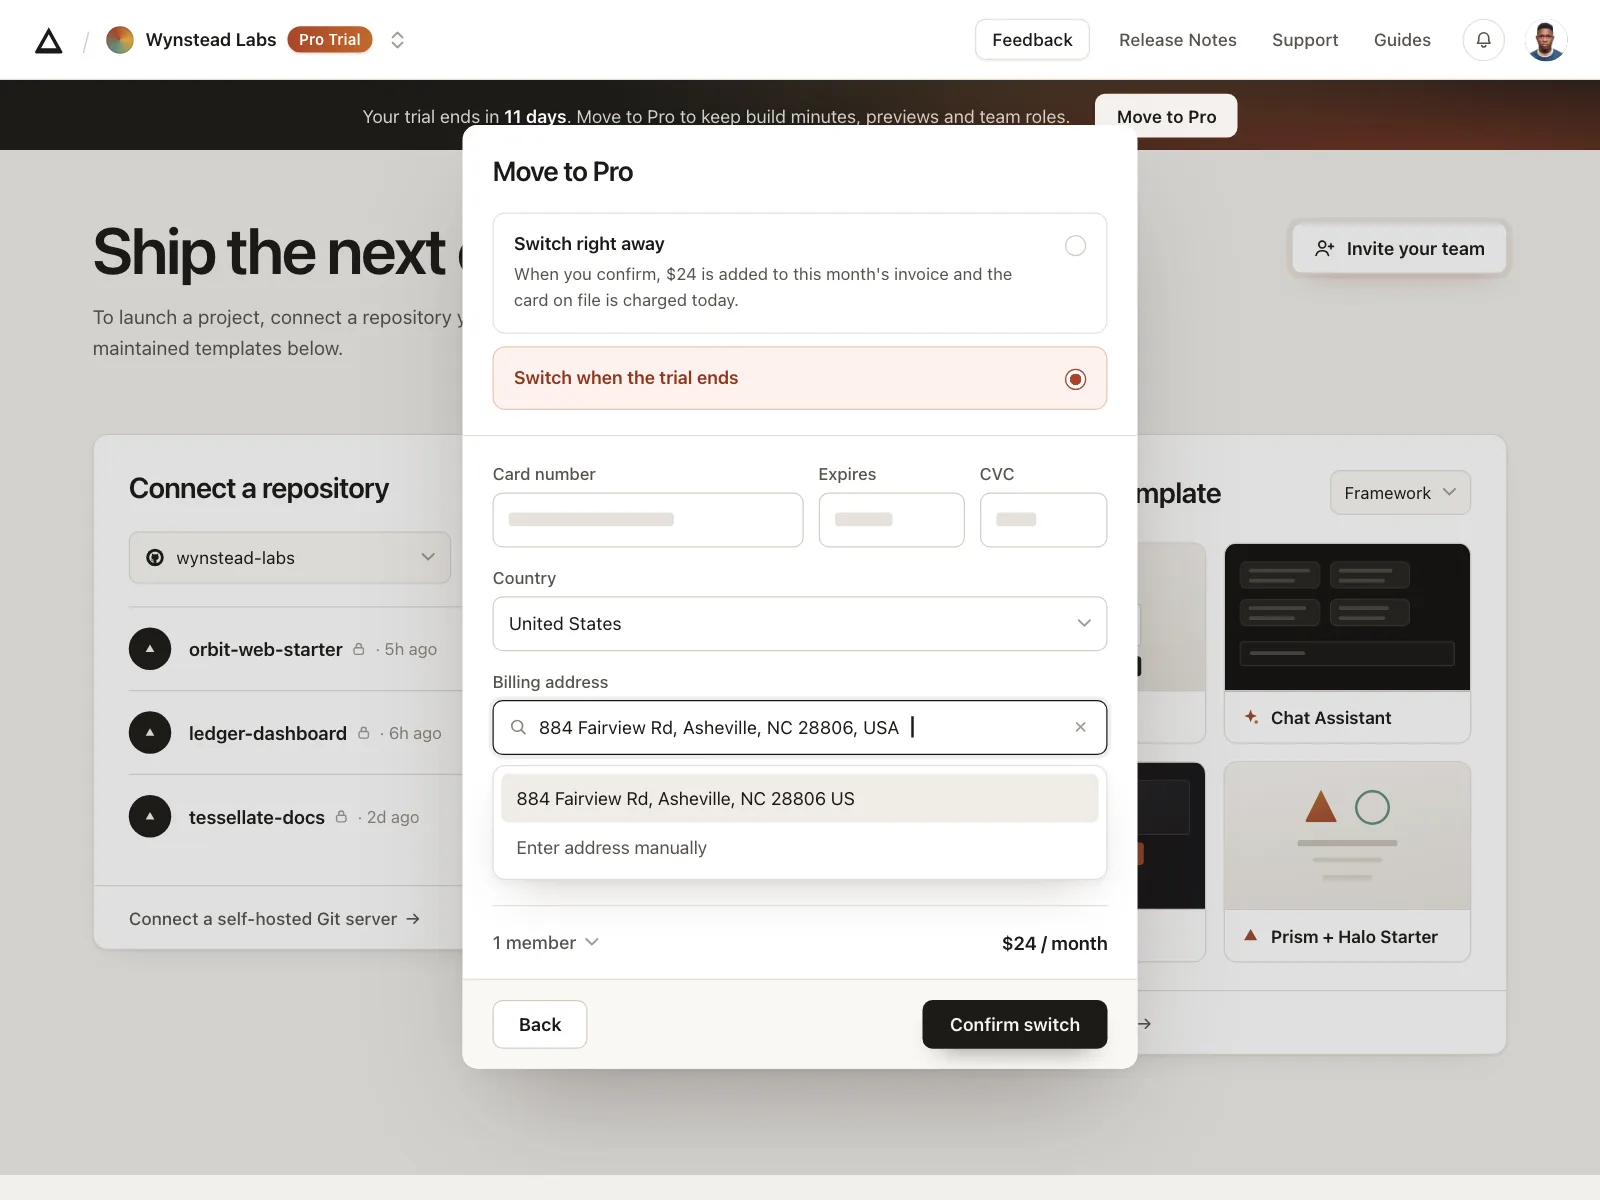The image size is (1600, 1200).
Task: Expand the 1 member dropdown
Action: (546, 943)
